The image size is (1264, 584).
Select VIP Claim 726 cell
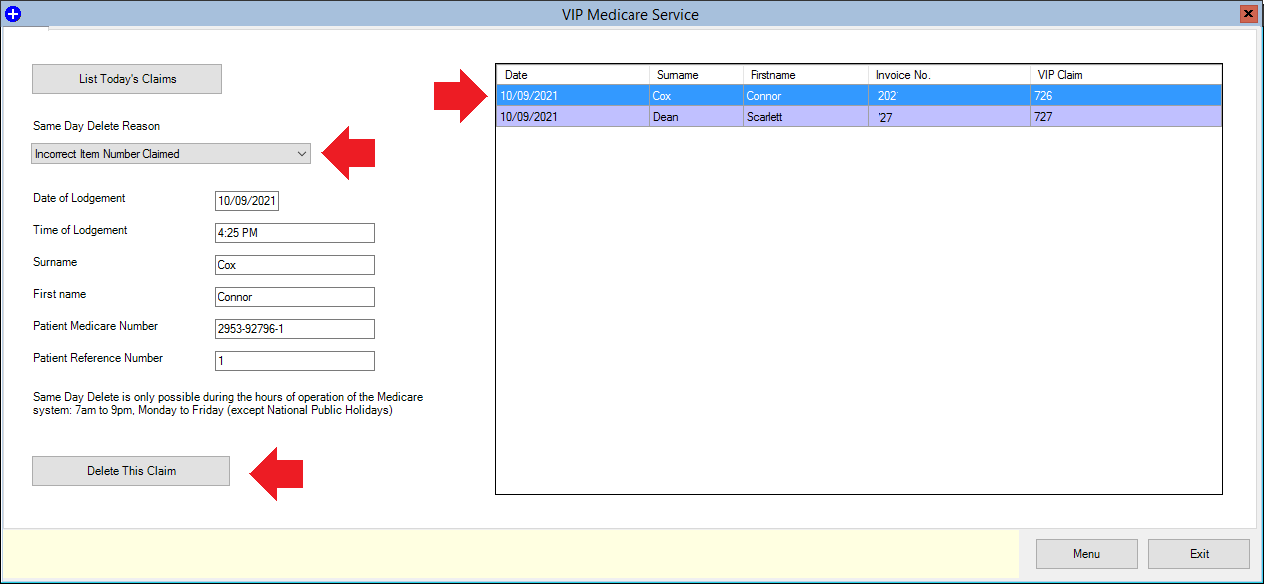pyautogui.click(x=1126, y=96)
